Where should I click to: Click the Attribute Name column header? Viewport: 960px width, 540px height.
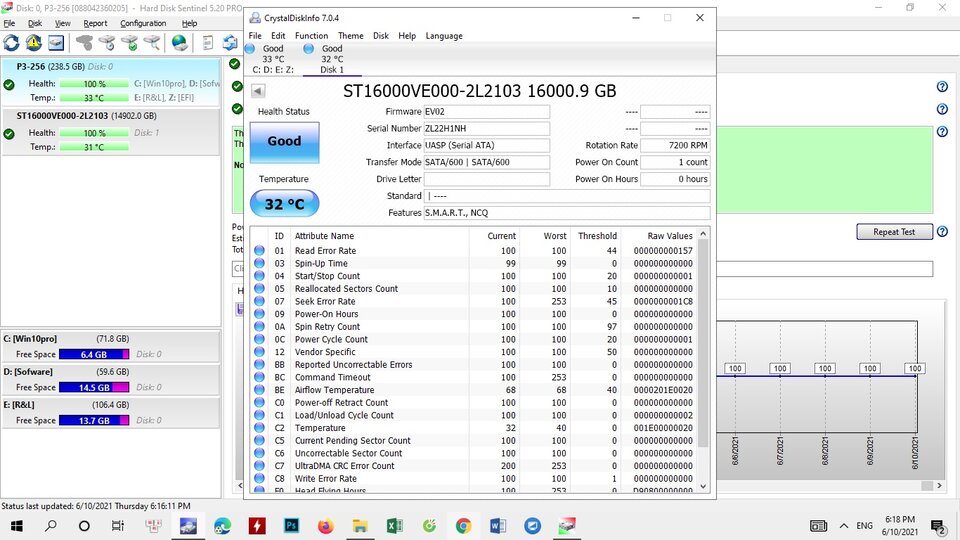[x=324, y=236]
